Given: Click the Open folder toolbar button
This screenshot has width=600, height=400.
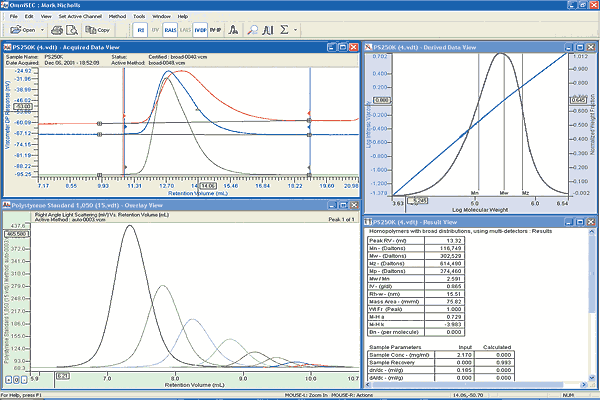Looking at the screenshot, I should point(22,31).
